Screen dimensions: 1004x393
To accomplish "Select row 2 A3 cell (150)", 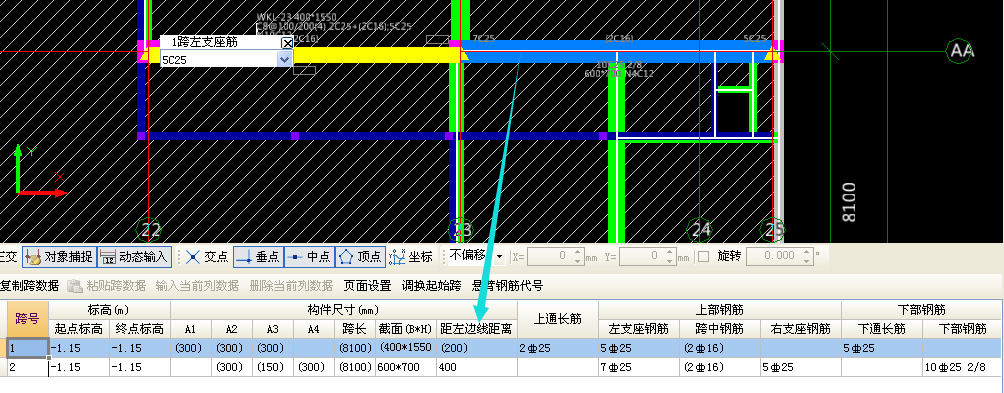I will coord(273,367).
